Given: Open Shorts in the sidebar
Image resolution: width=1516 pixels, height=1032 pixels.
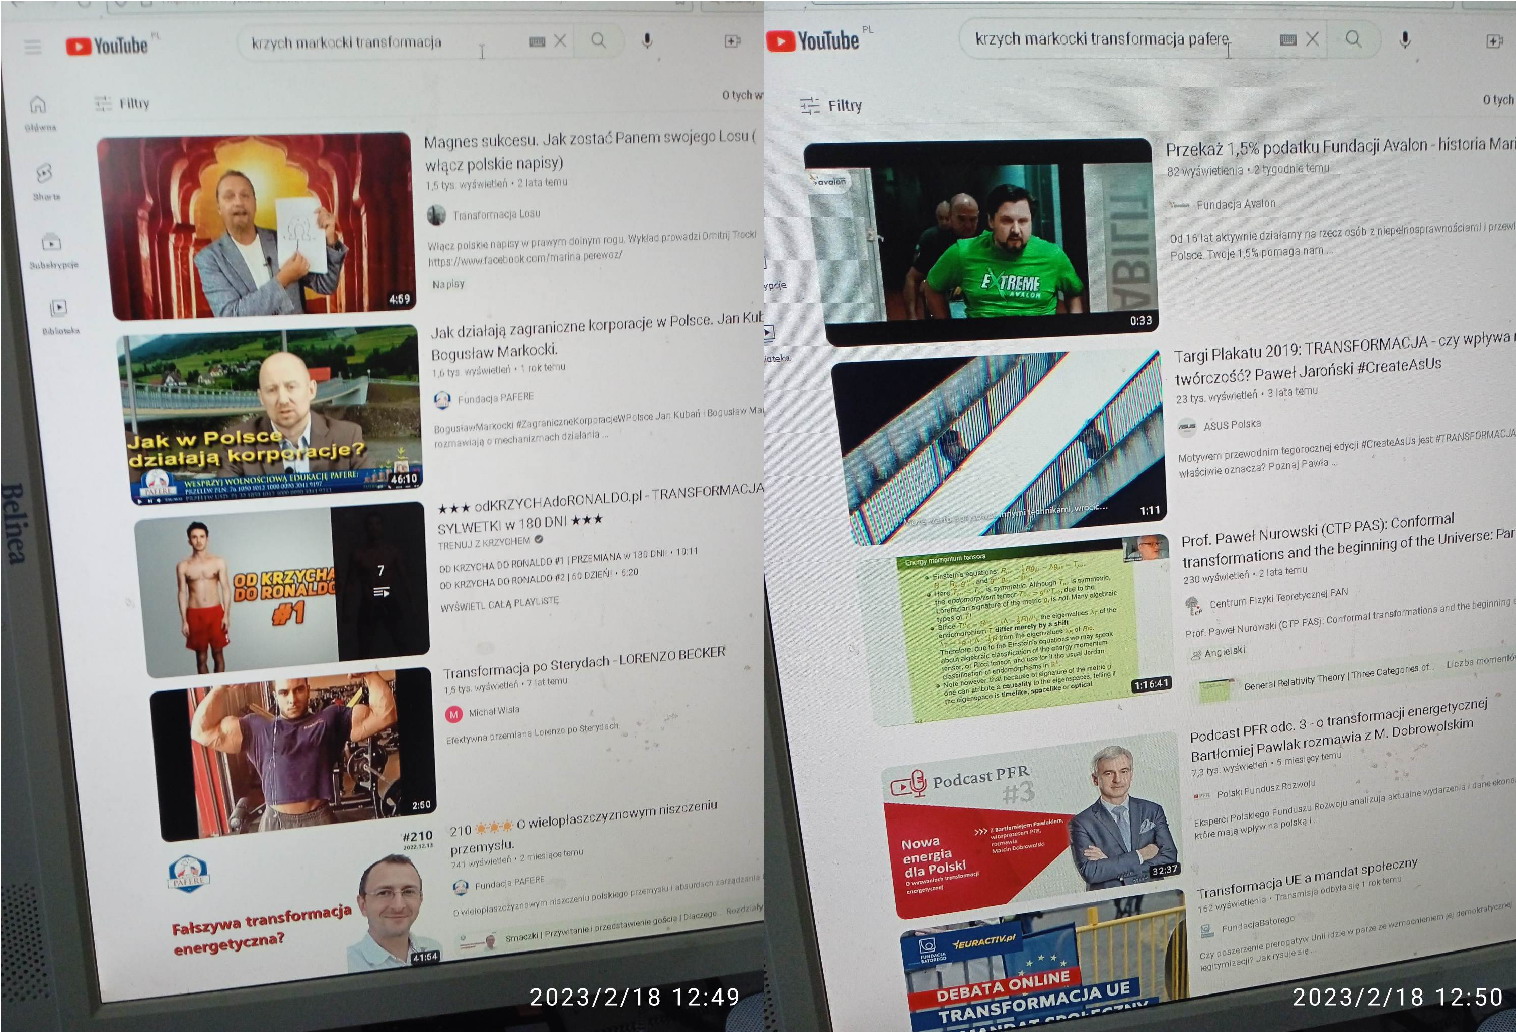Looking at the screenshot, I should [45, 181].
